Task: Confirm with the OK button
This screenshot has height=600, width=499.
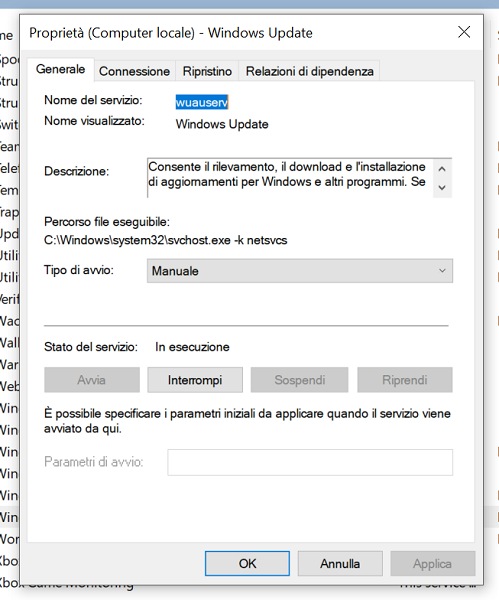Action: (x=247, y=563)
